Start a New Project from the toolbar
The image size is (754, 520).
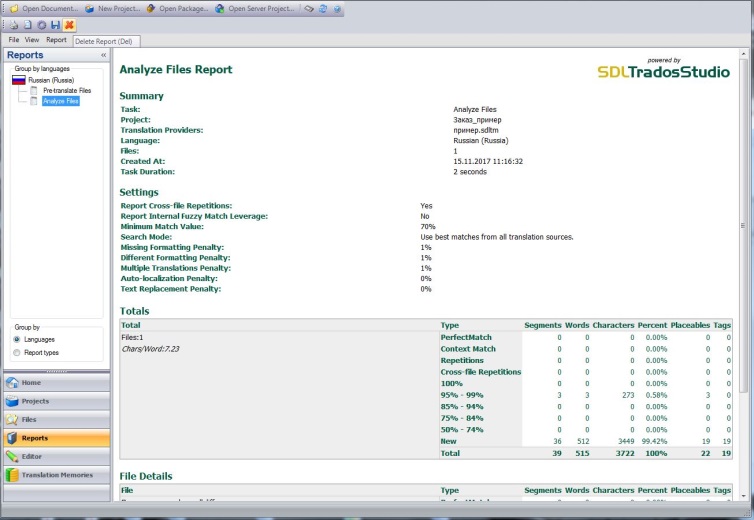coord(111,8)
